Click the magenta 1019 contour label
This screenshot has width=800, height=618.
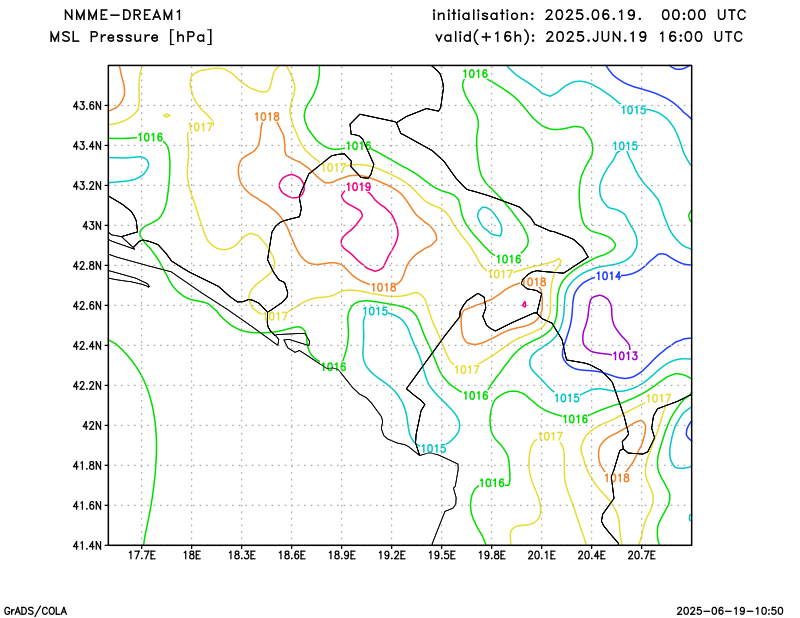(359, 187)
